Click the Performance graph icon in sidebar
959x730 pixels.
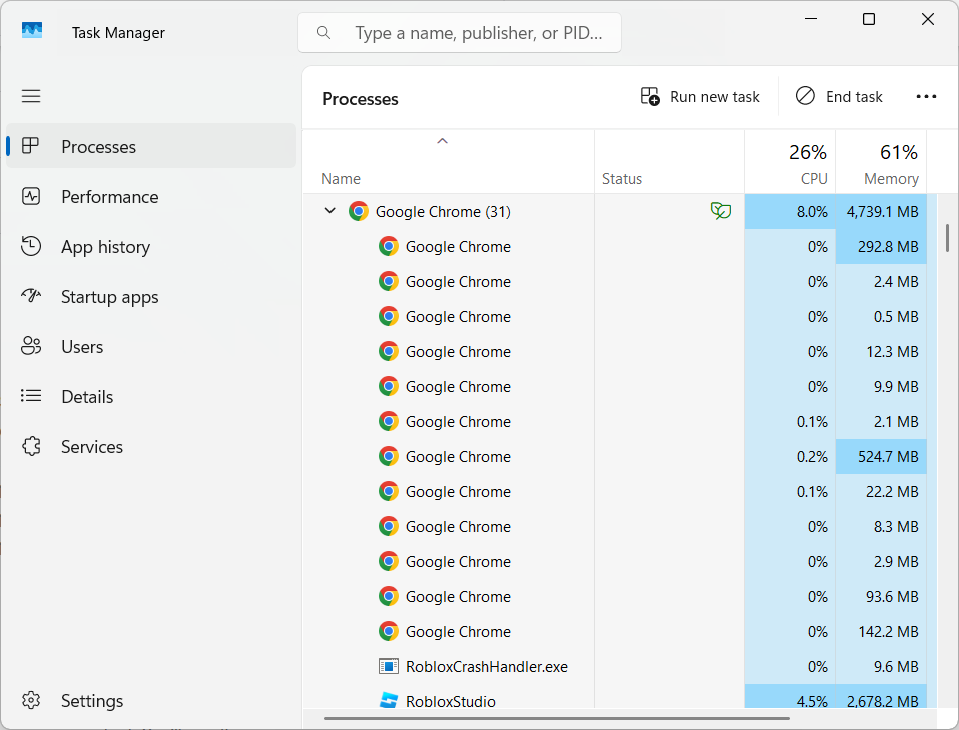(31, 197)
